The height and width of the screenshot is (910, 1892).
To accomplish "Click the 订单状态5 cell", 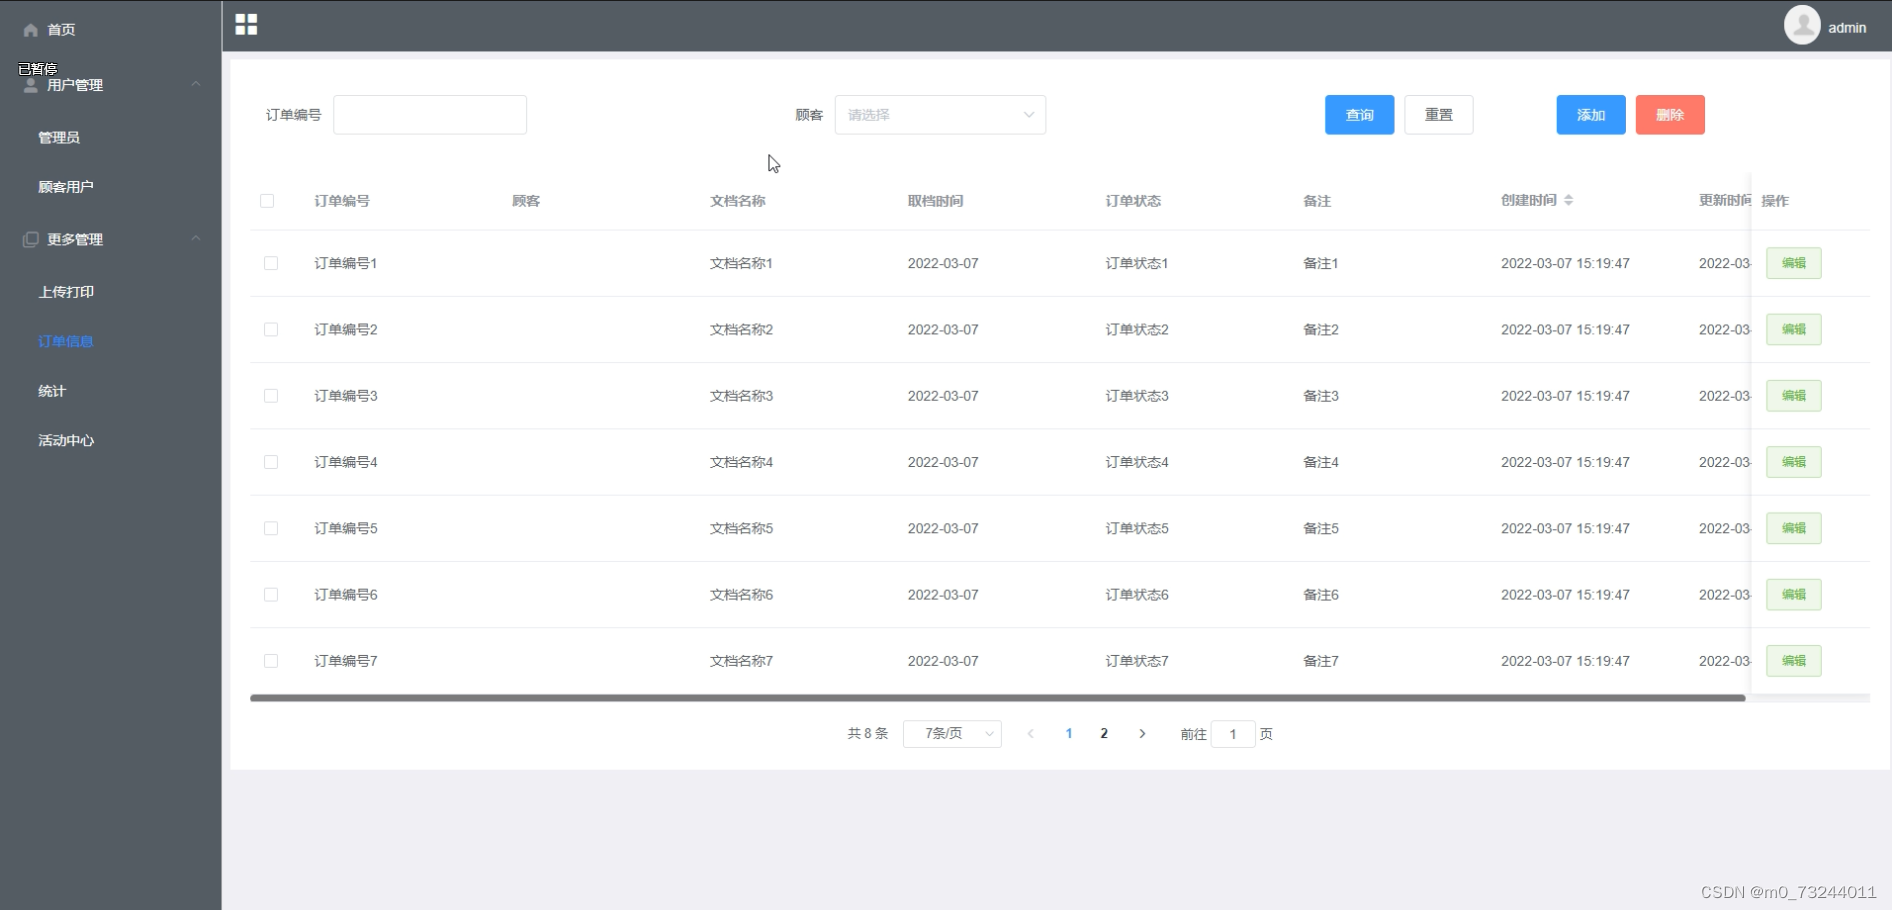I will tap(1137, 528).
